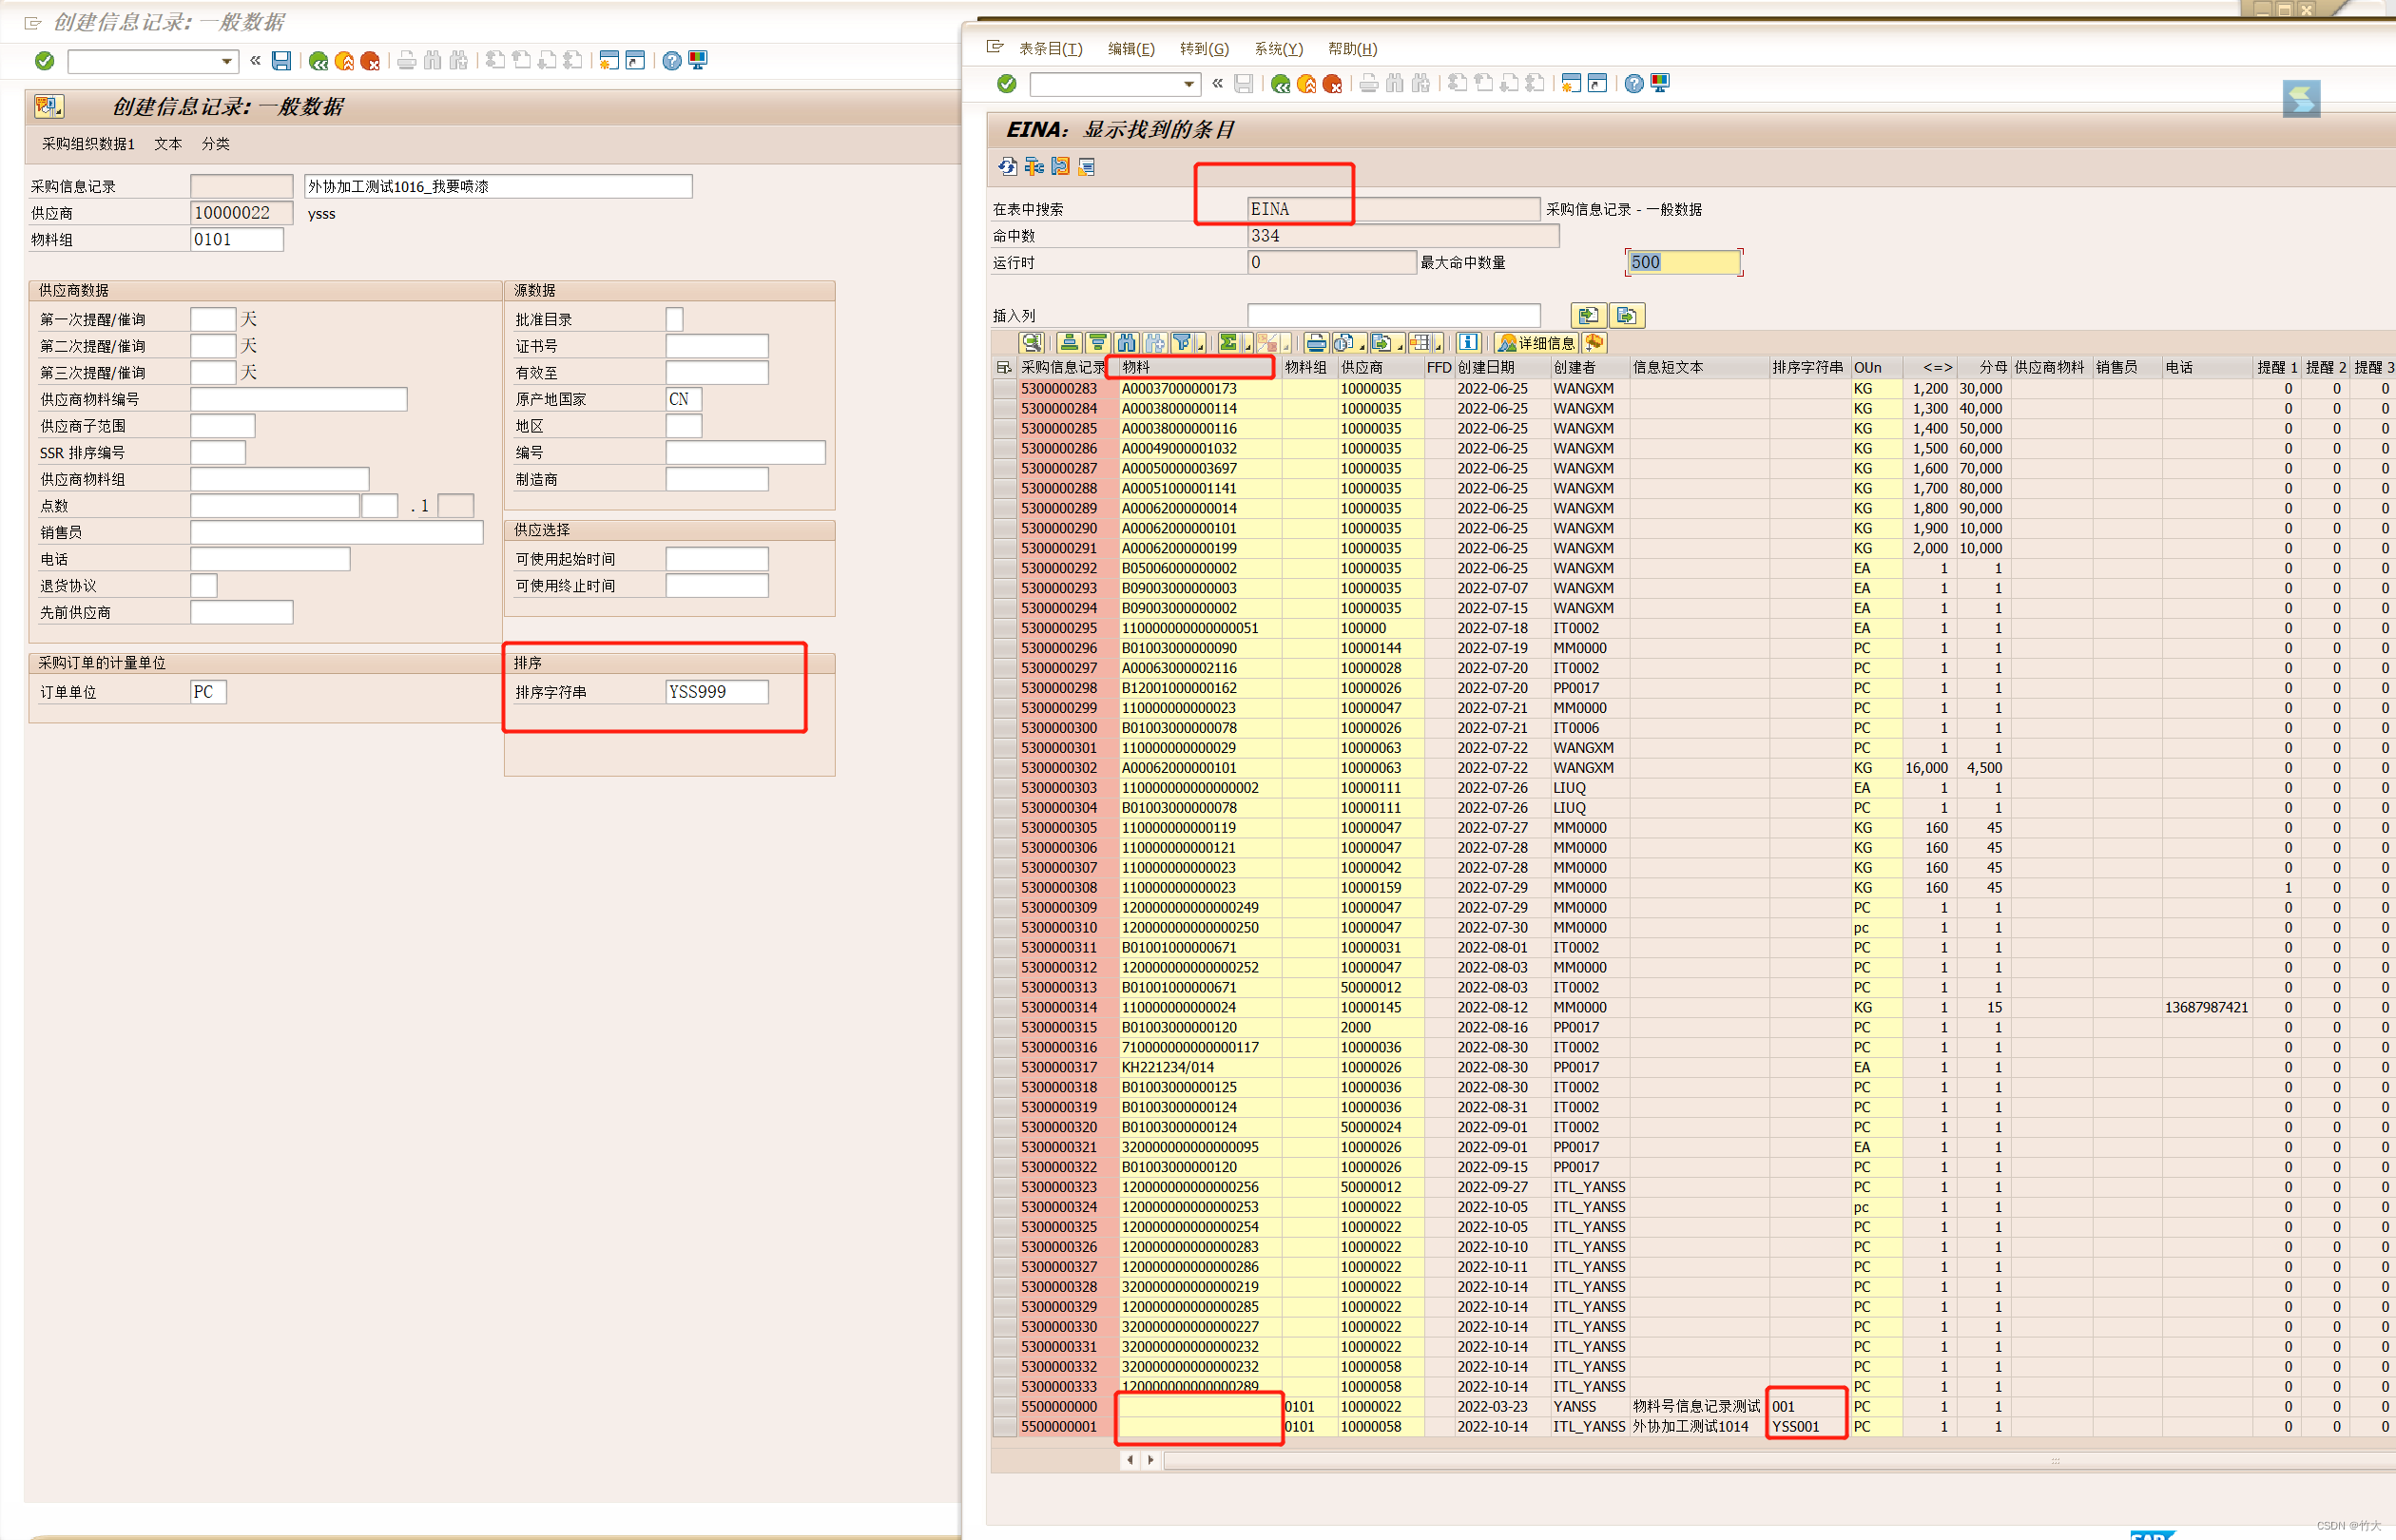Screen dimensions: 2396x1540
Task: Click the blue information icon in ALV toolbar
Action: click(x=1468, y=343)
